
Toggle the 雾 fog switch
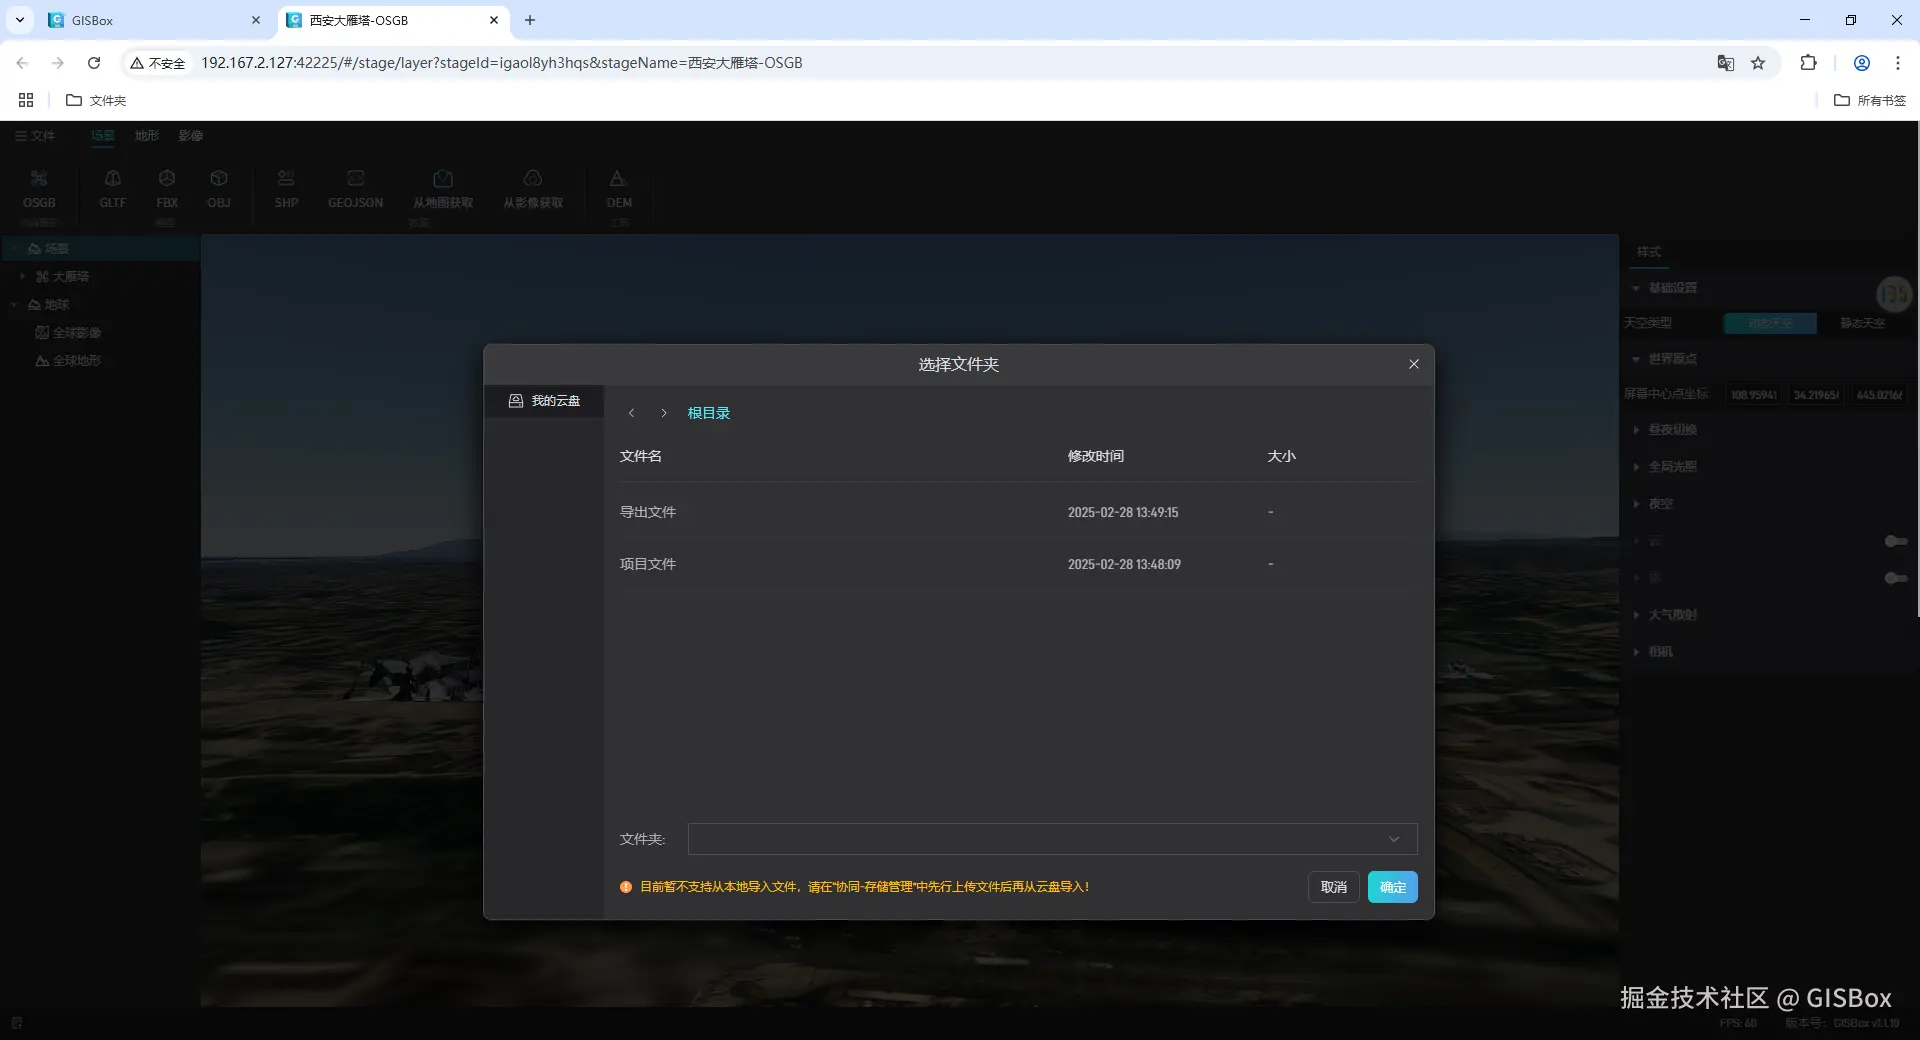[x=1895, y=578]
